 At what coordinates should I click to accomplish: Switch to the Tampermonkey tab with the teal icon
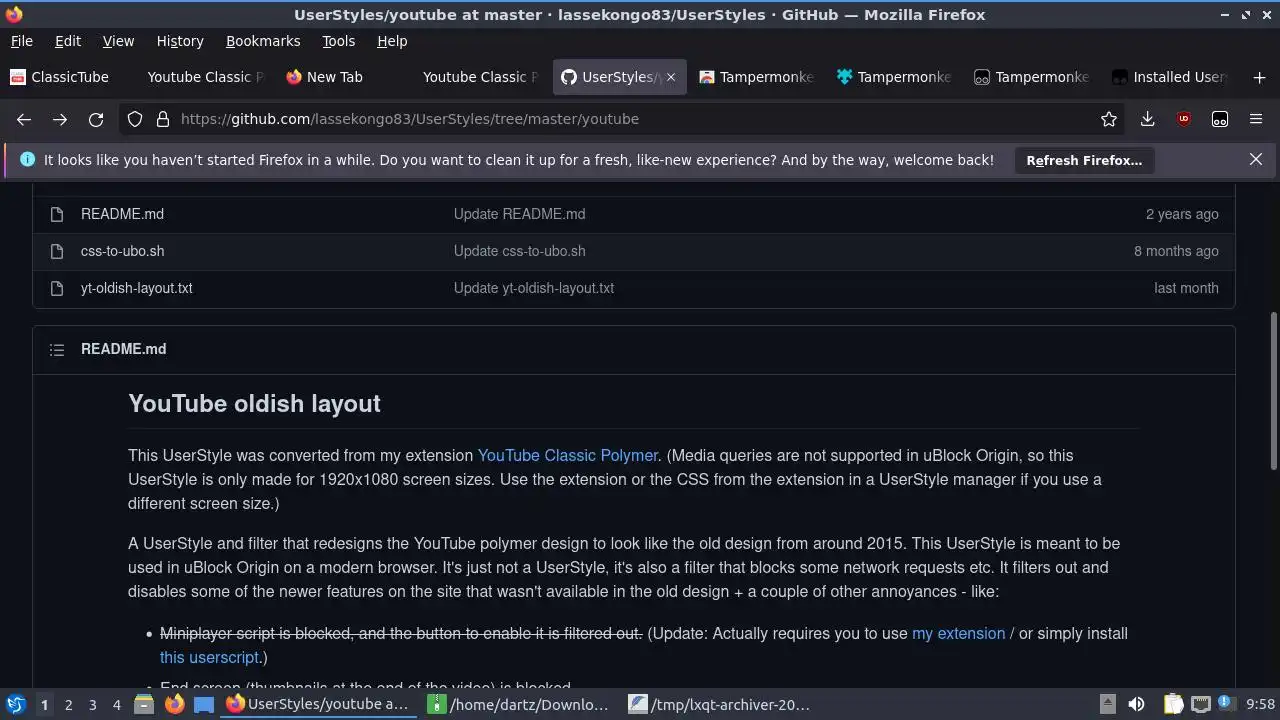click(893, 77)
